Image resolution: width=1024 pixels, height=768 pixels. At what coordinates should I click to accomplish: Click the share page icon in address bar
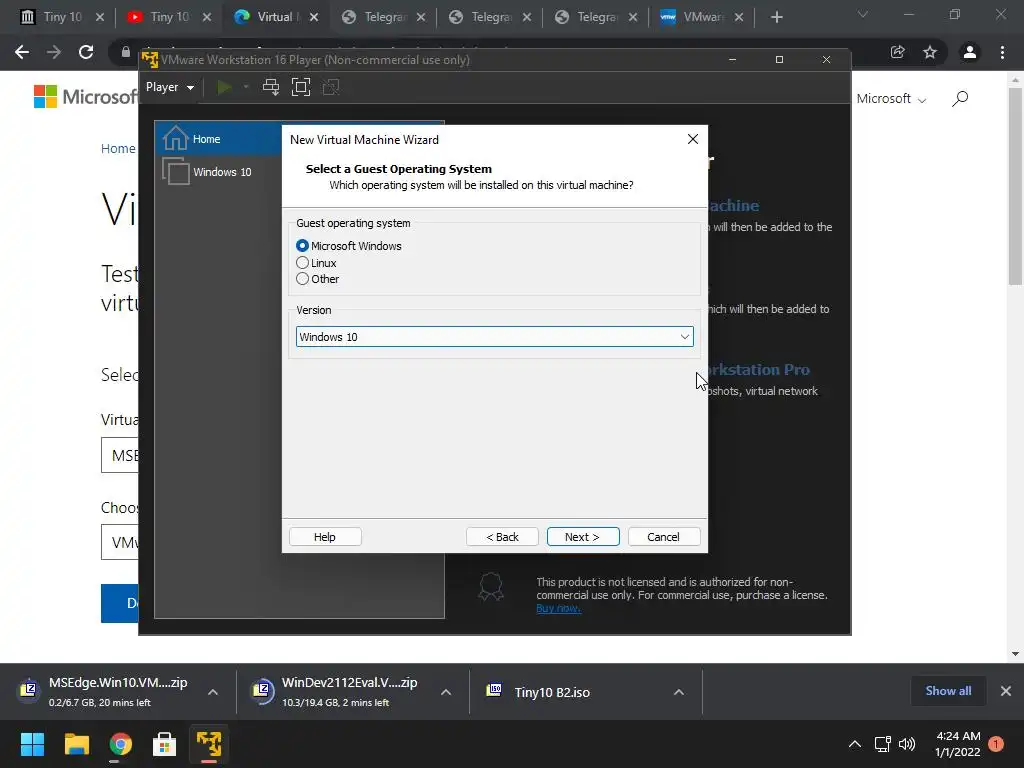[x=898, y=52]
